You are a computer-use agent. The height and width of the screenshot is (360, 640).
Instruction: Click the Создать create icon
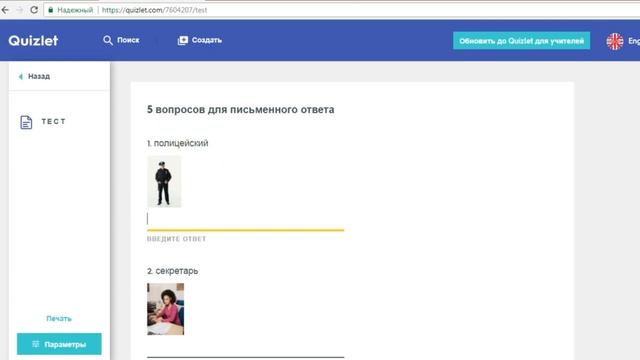[x=183, y=40]
